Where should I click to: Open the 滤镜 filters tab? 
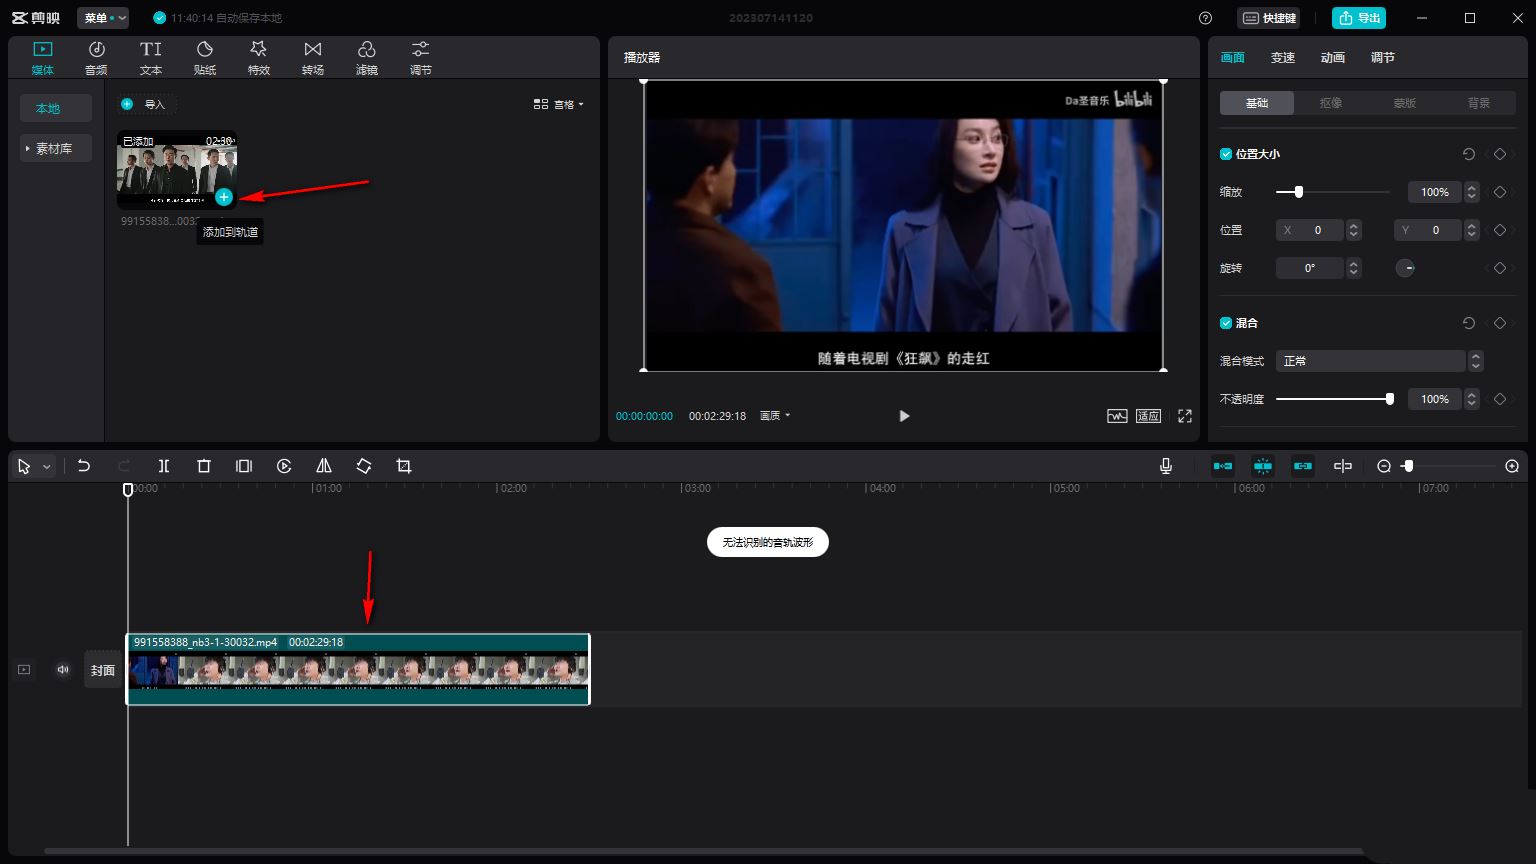coord(367,58)
